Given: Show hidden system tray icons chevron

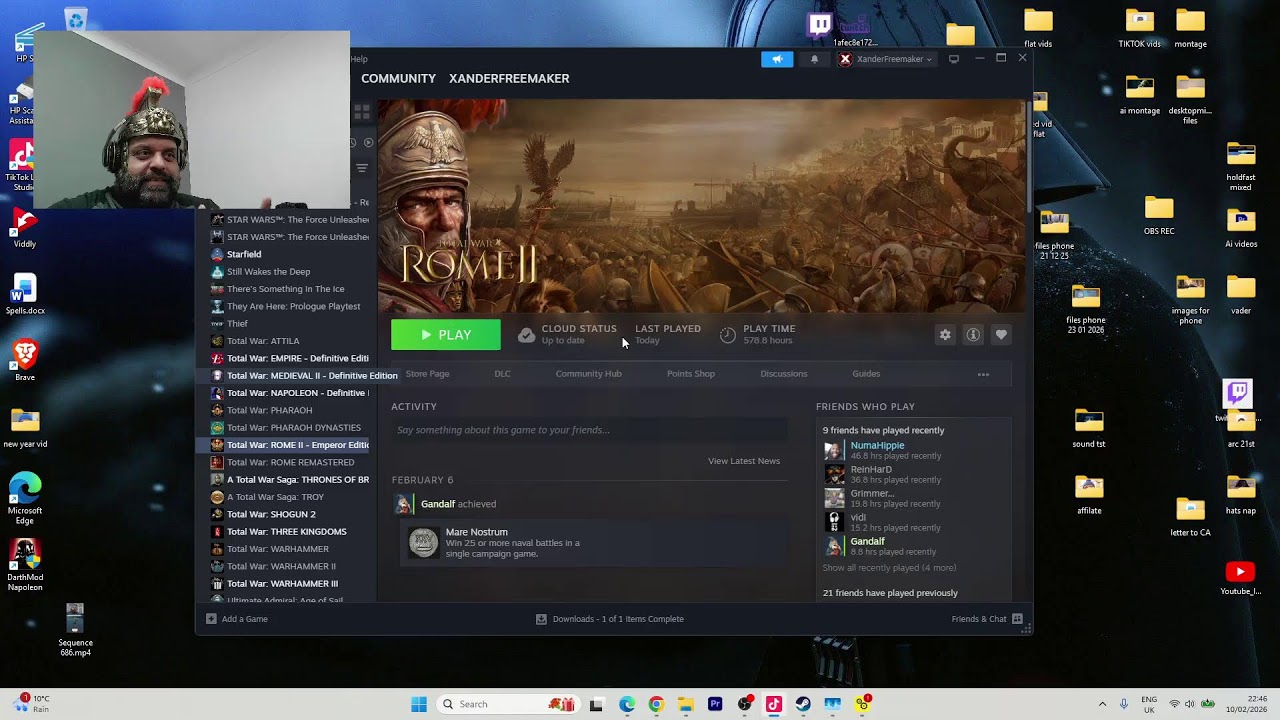Looking at the screenshot, I should coord(1102,704).
